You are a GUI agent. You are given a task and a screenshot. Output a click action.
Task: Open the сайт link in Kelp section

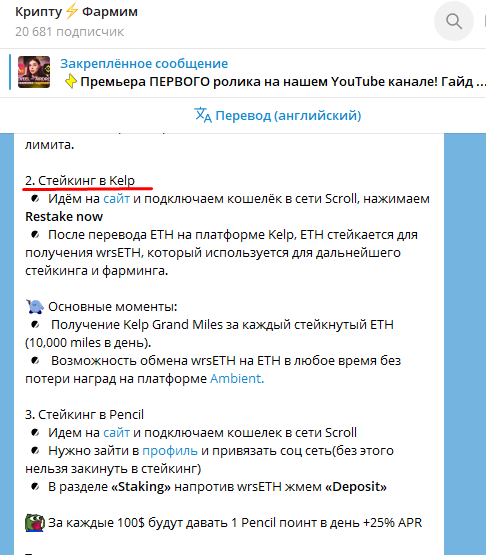pos(116,199)
